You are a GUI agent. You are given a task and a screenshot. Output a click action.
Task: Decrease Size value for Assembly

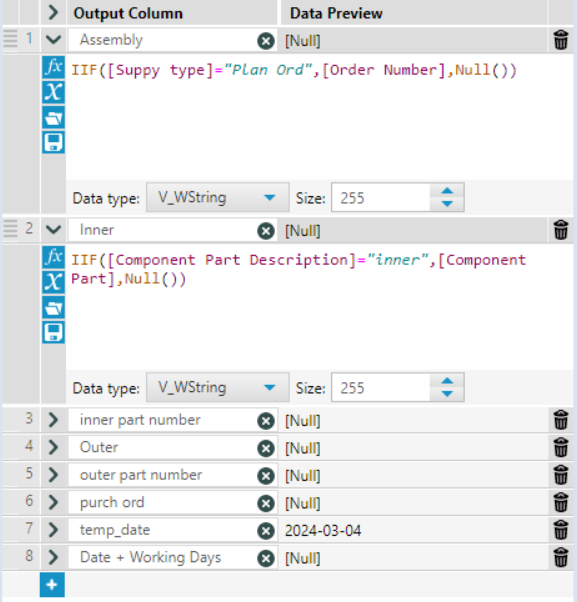coord(447,204)
